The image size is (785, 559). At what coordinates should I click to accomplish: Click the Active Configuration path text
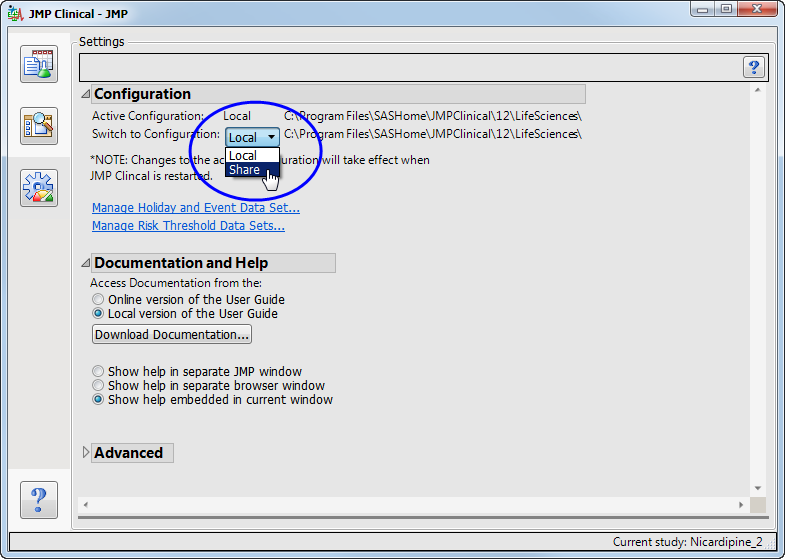click(433, 116)
